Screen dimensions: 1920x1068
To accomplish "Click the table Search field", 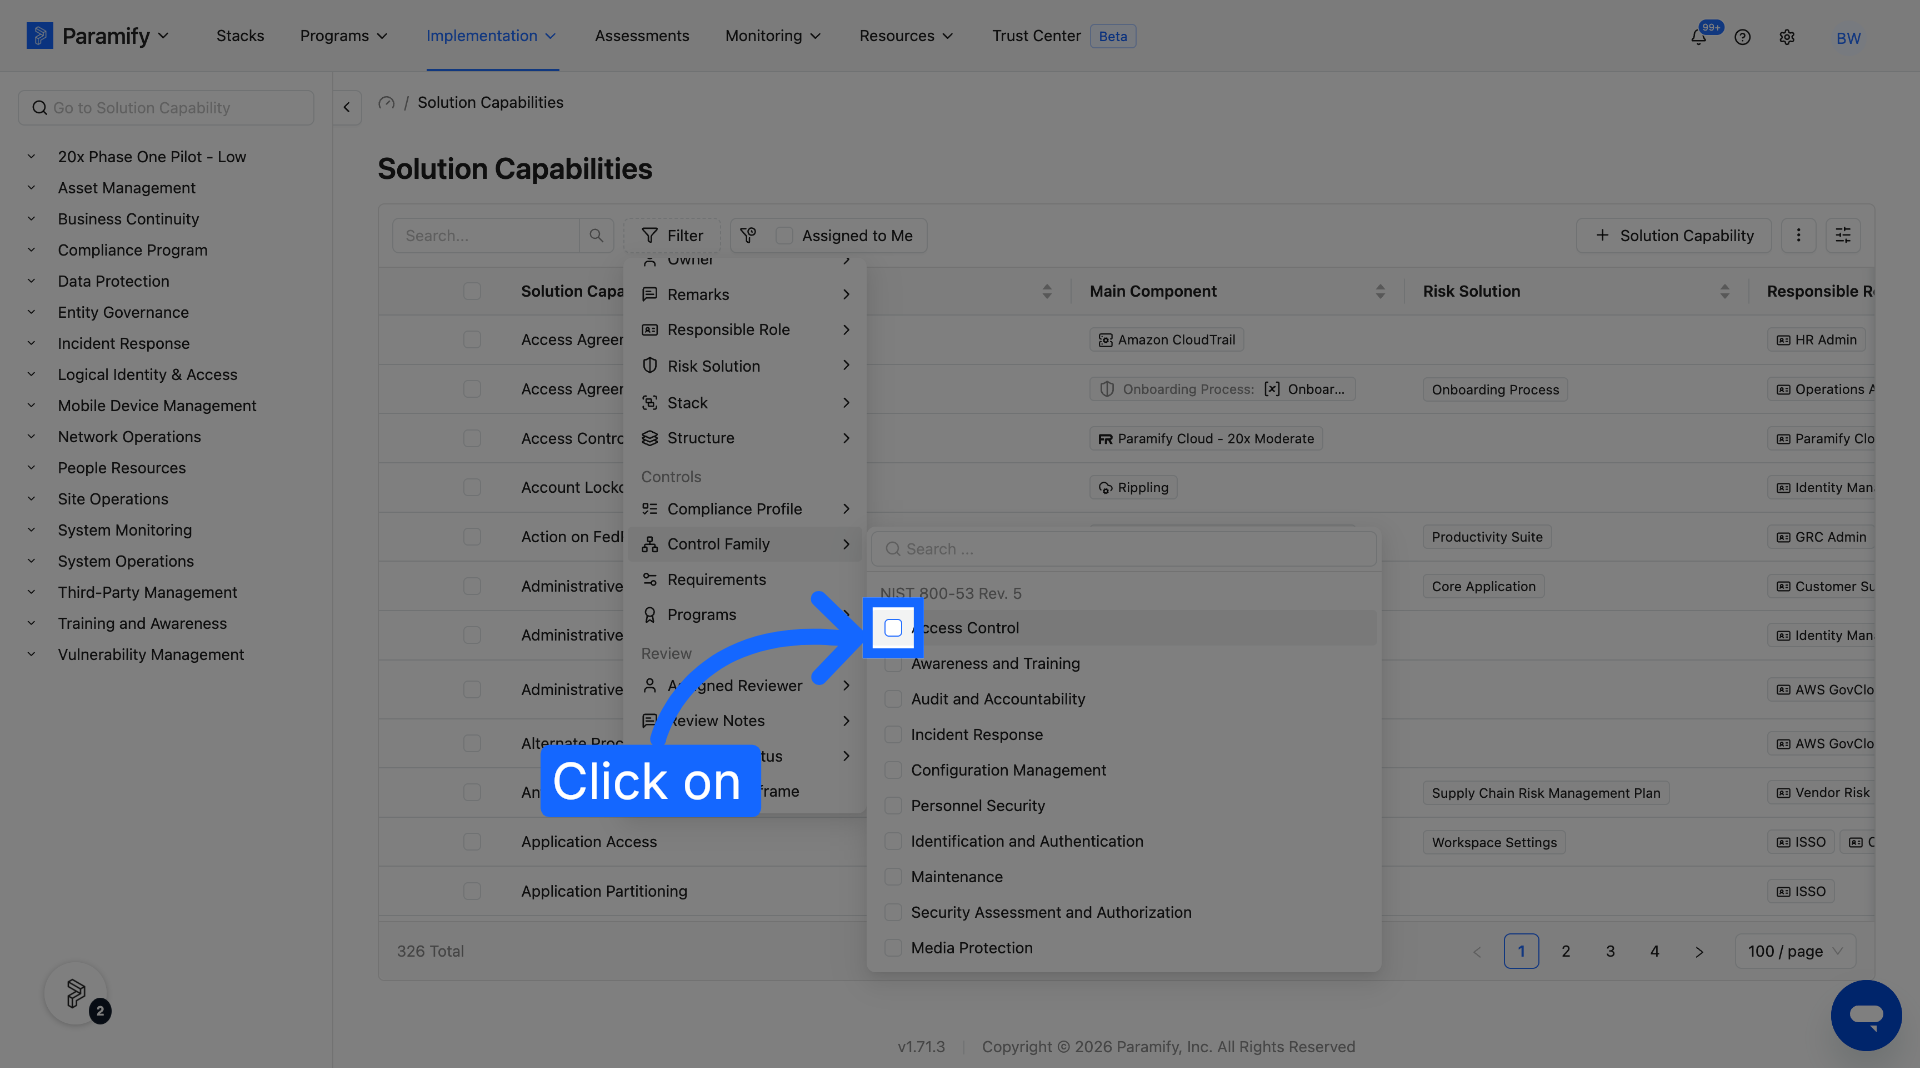I will pos(486,235).
